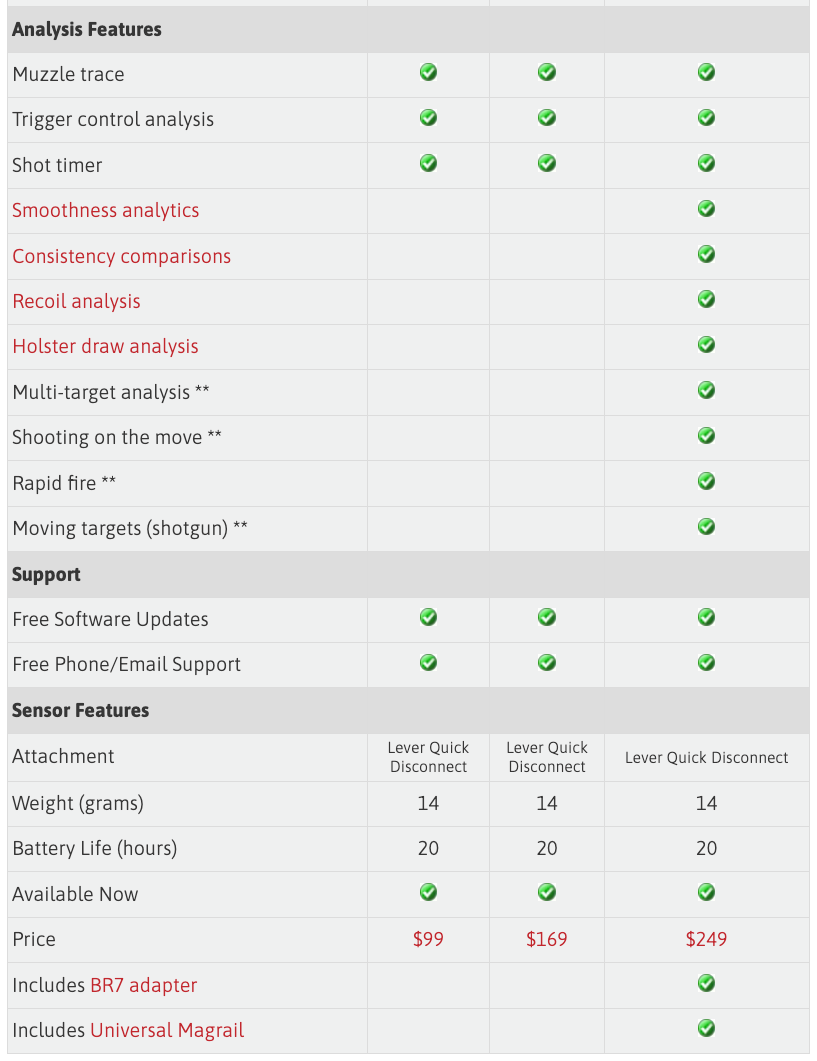This screenshot has height=1061, width=817.
Task: Open the Universal Magrail link
Action: (x=167, y=1030)
